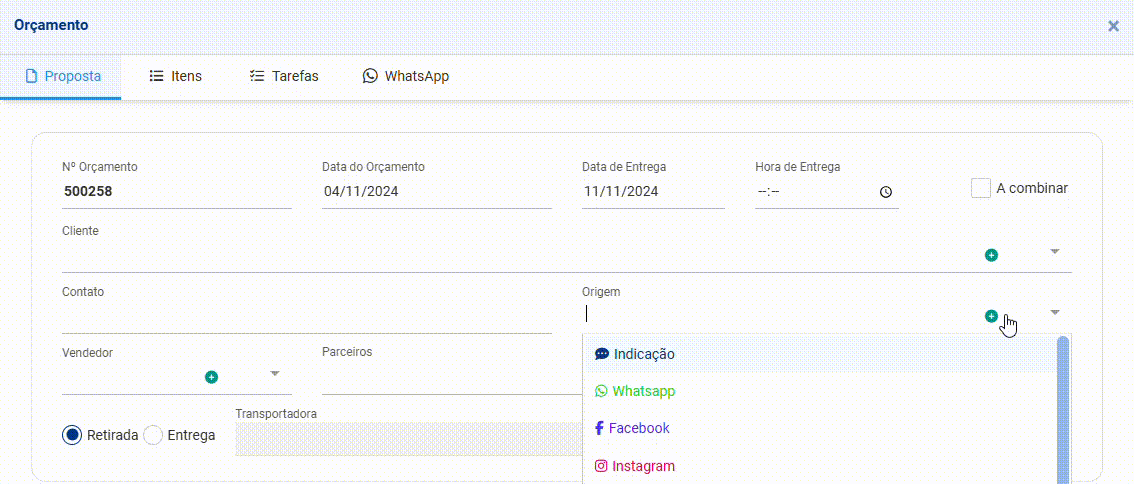Choose Indicação from the Origem list

[643, 354]
